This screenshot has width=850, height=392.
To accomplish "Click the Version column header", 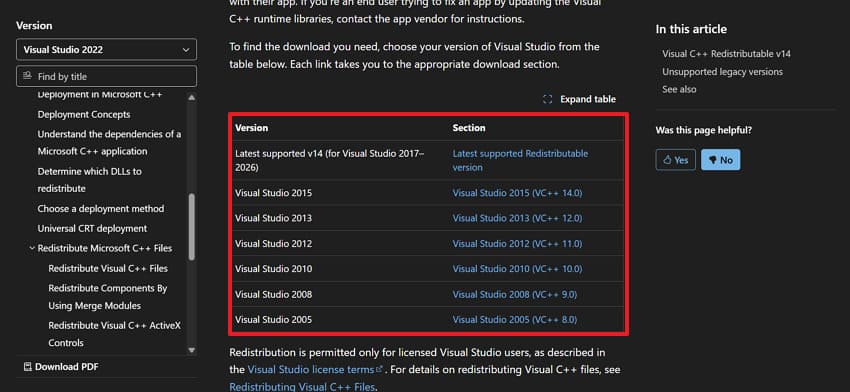I will [252, 128].
